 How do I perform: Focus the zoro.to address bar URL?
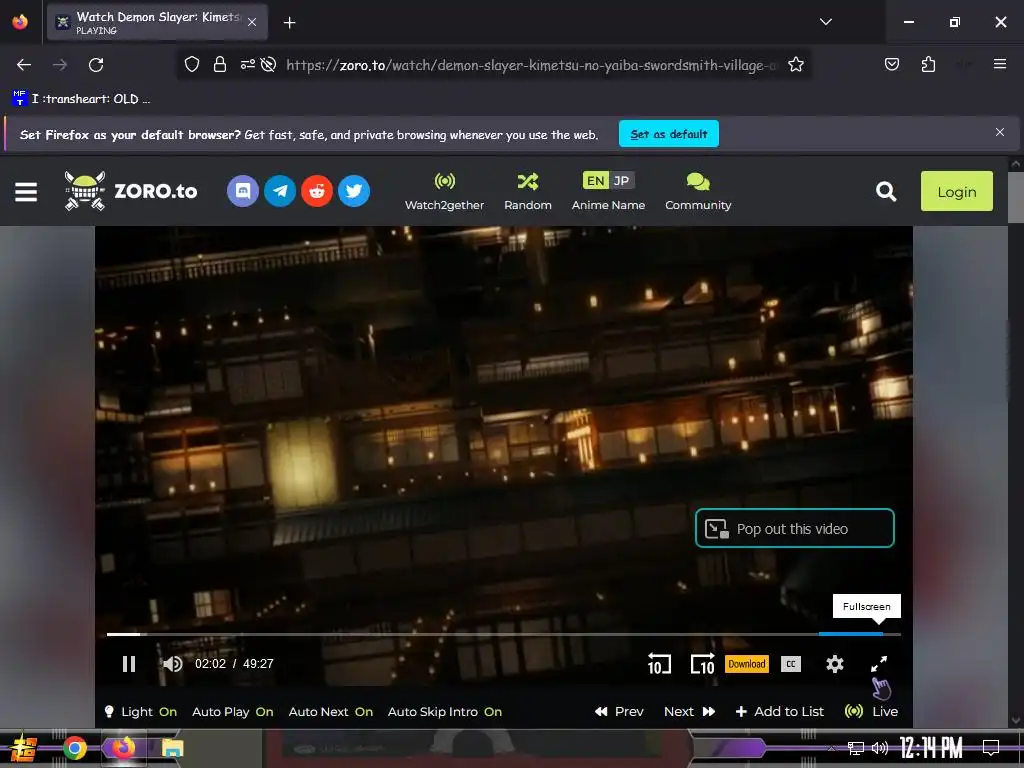coord(532,65)
